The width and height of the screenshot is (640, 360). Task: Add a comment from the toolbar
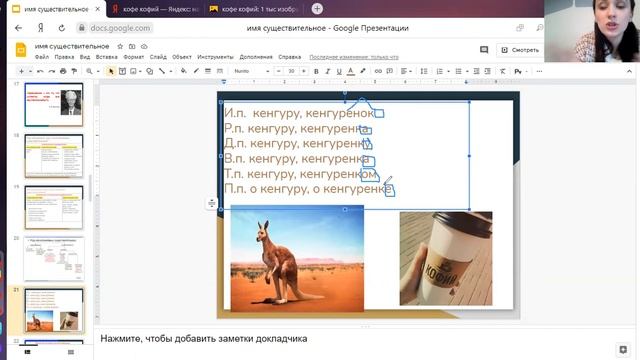coord(390,71)
